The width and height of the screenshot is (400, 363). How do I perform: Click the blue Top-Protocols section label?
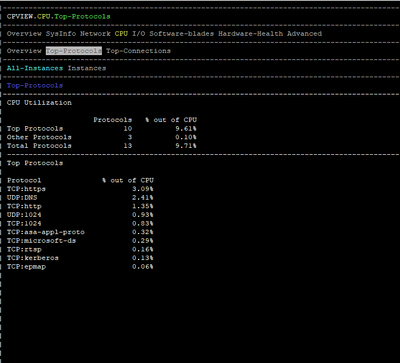point(35,86)
